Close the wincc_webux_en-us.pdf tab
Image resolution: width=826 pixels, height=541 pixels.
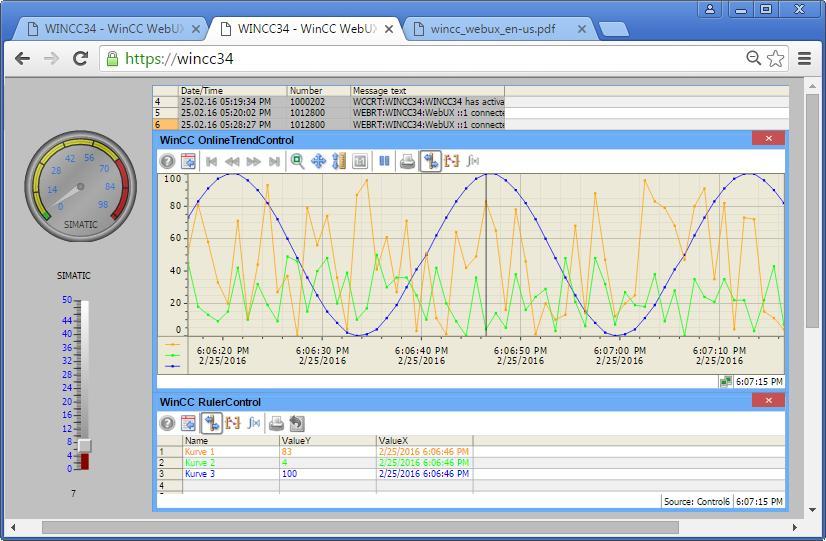(x=582, y=29)
